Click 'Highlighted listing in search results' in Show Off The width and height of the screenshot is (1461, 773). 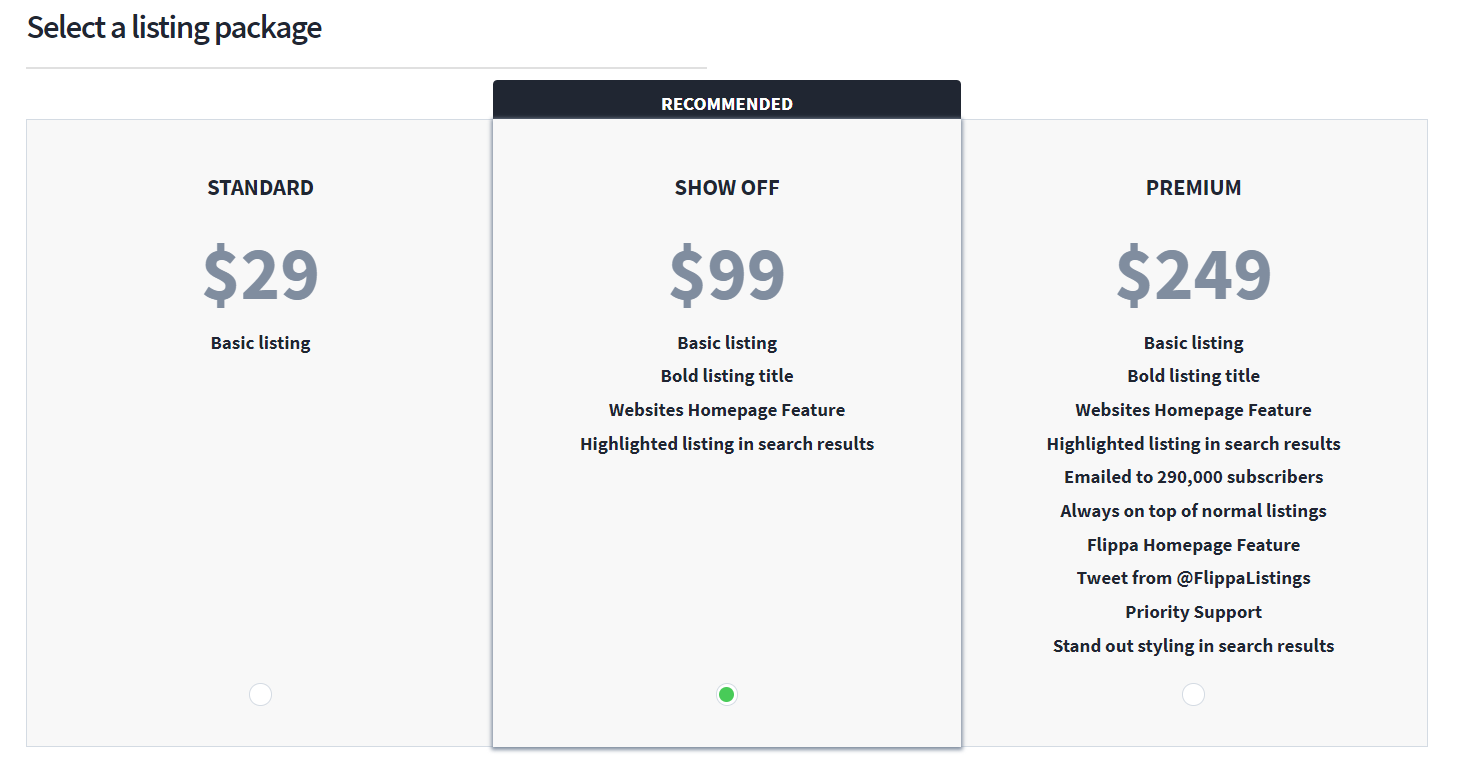click(x=727, y=444)
